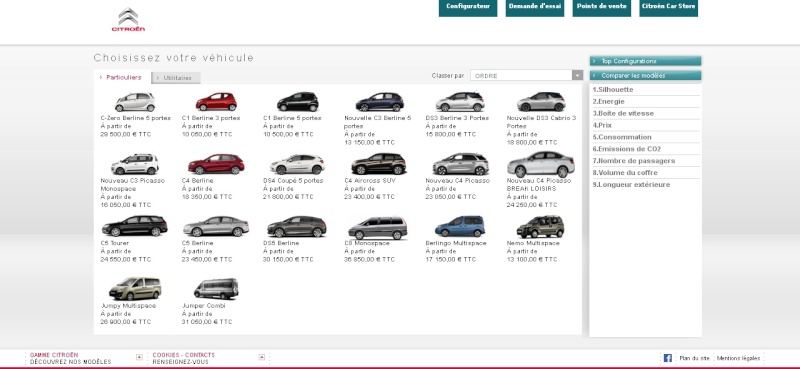The image size is (800, 369).
Task: Select the Jumpy Multispace image
Action: [x=135, y=289]
